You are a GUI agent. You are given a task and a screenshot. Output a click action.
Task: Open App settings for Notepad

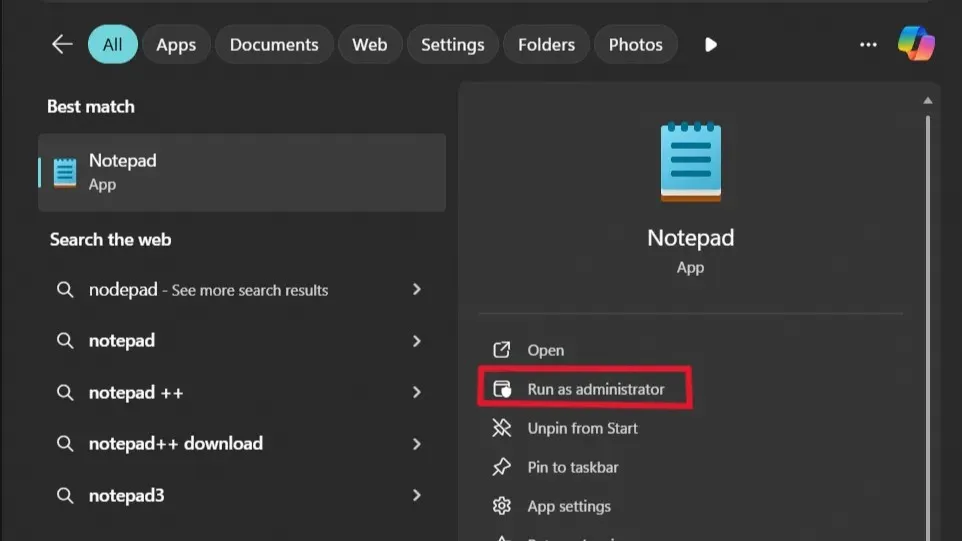click(569, 507)
